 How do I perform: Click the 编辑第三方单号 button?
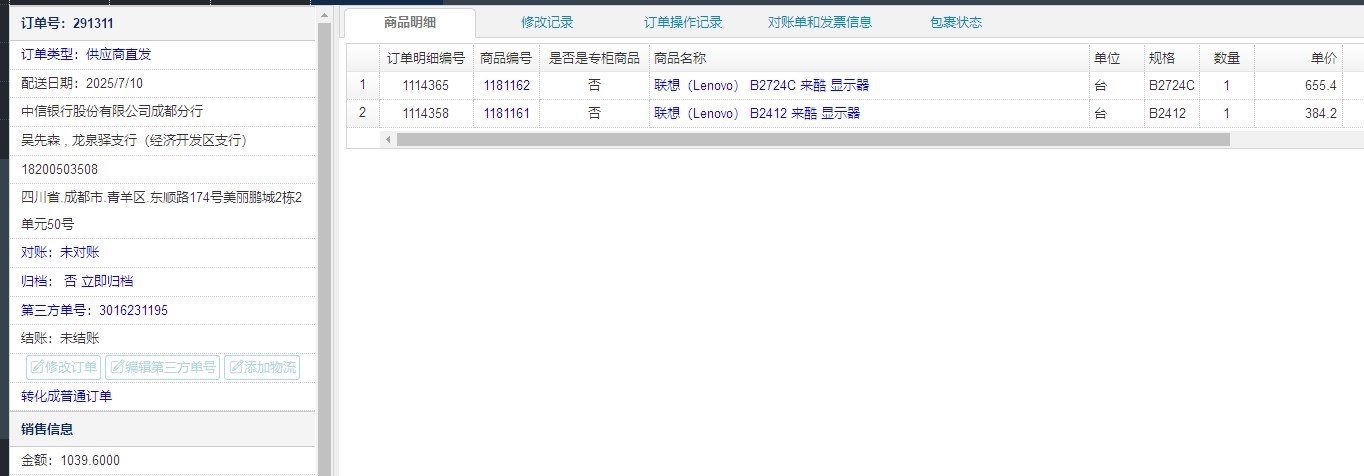(162, 367)
